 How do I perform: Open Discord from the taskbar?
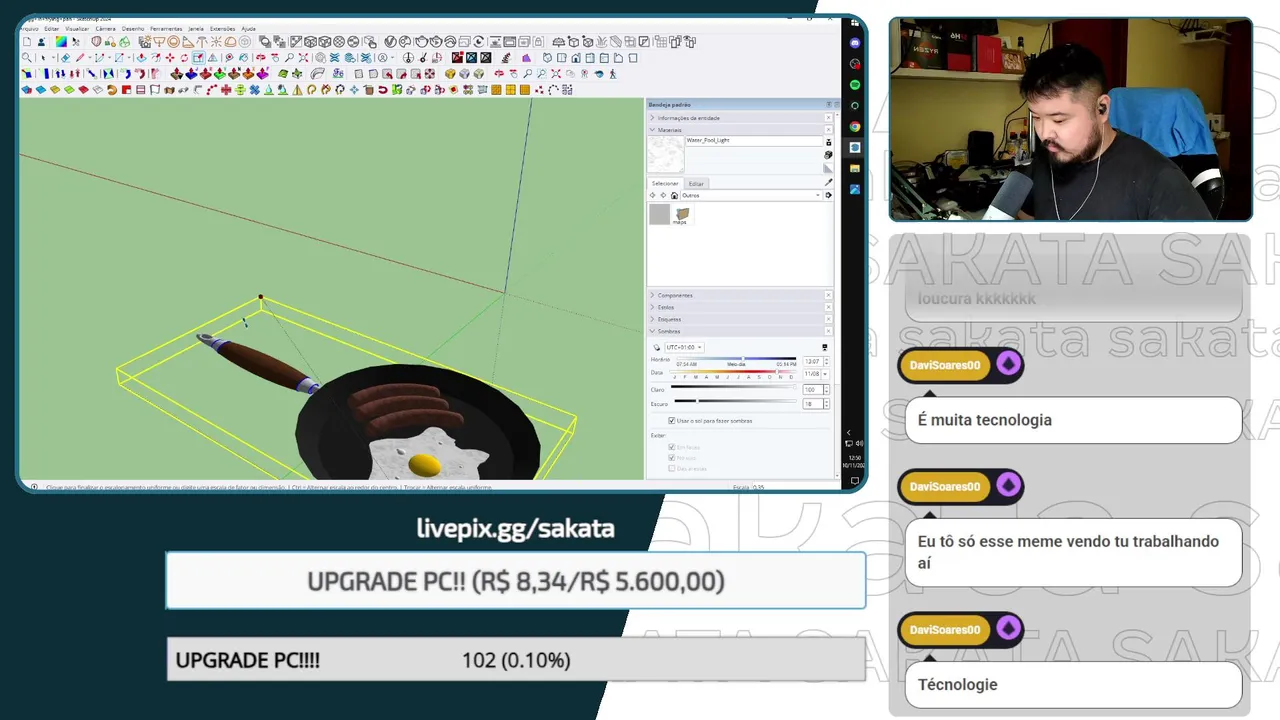(x=855, y=44)
